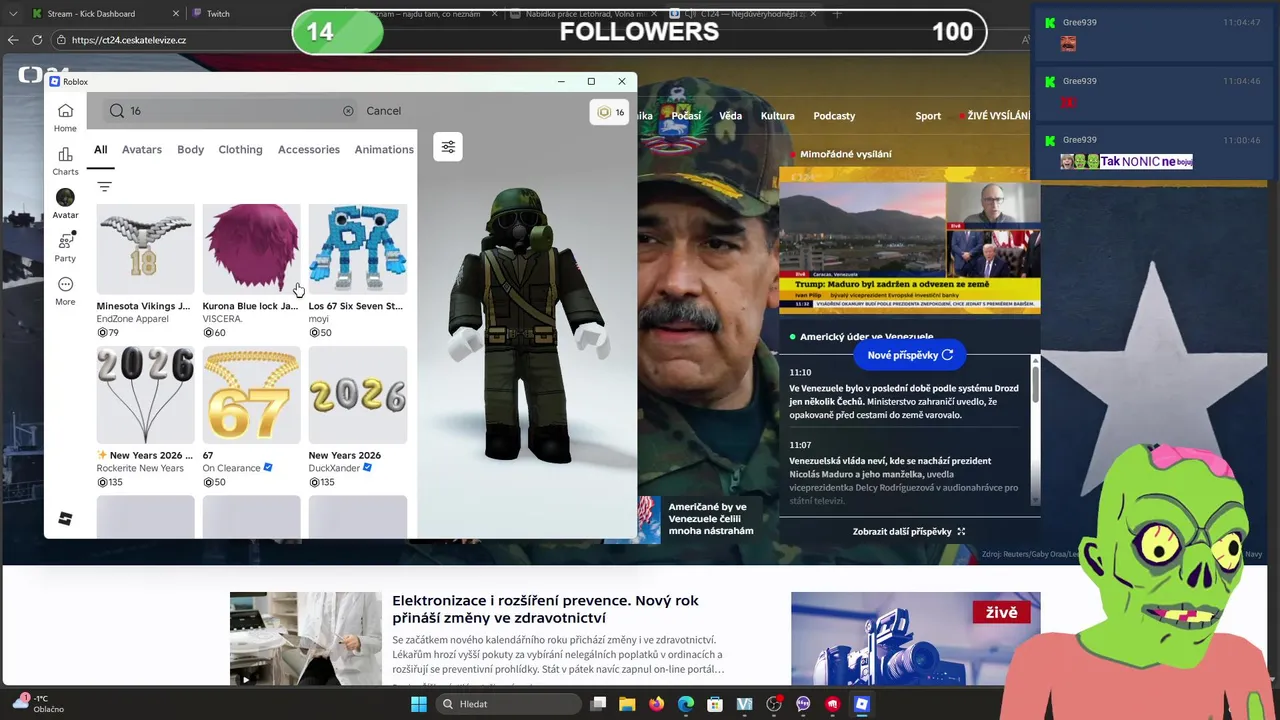Open the sort filter below All tab
1280x720 pixels.
click(104, 186)
